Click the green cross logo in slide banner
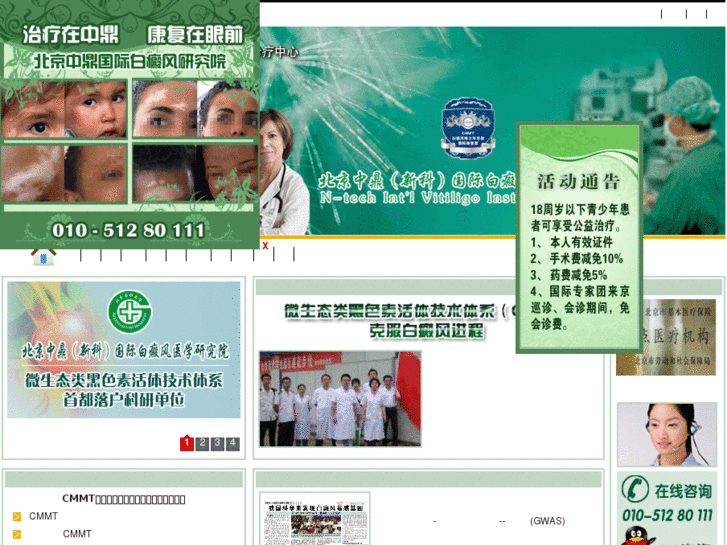The image size is (727, 545). (x=129, y=311)
